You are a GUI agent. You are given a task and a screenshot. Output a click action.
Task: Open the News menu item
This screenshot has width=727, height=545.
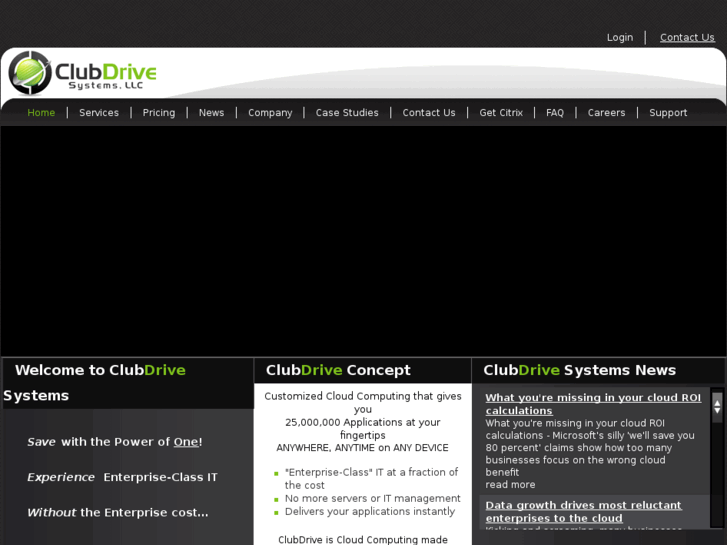pyautogui.click(x=211, y=113)
